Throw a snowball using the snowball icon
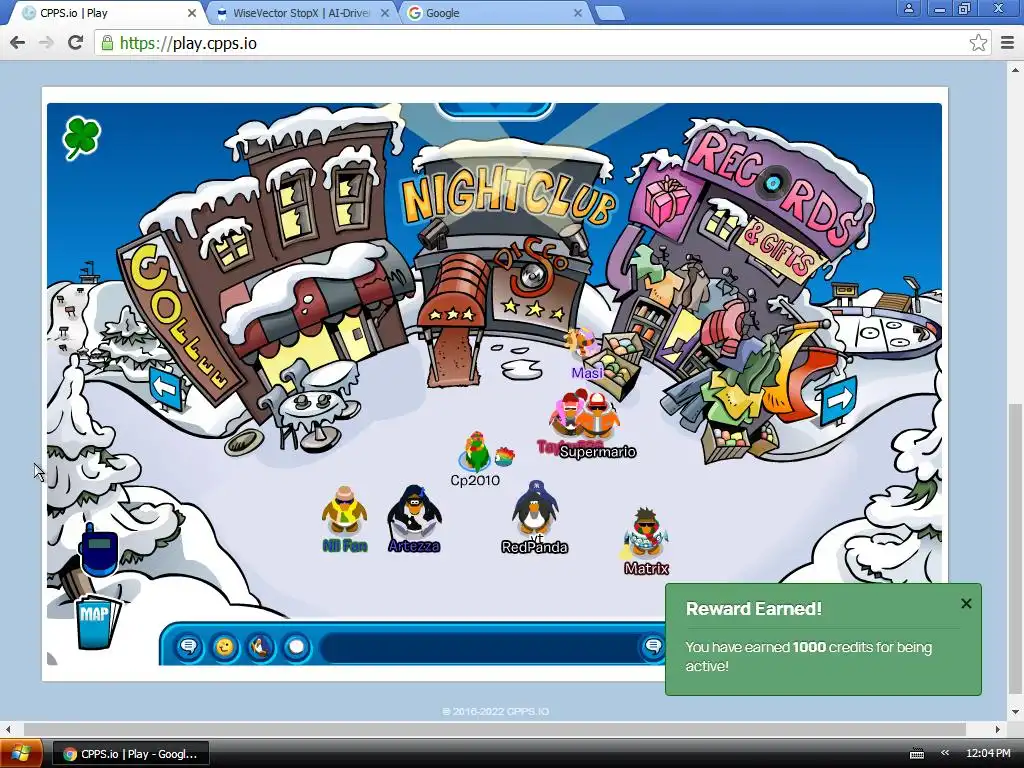This screenshot has width=1024, height=768. coord(296,647)
